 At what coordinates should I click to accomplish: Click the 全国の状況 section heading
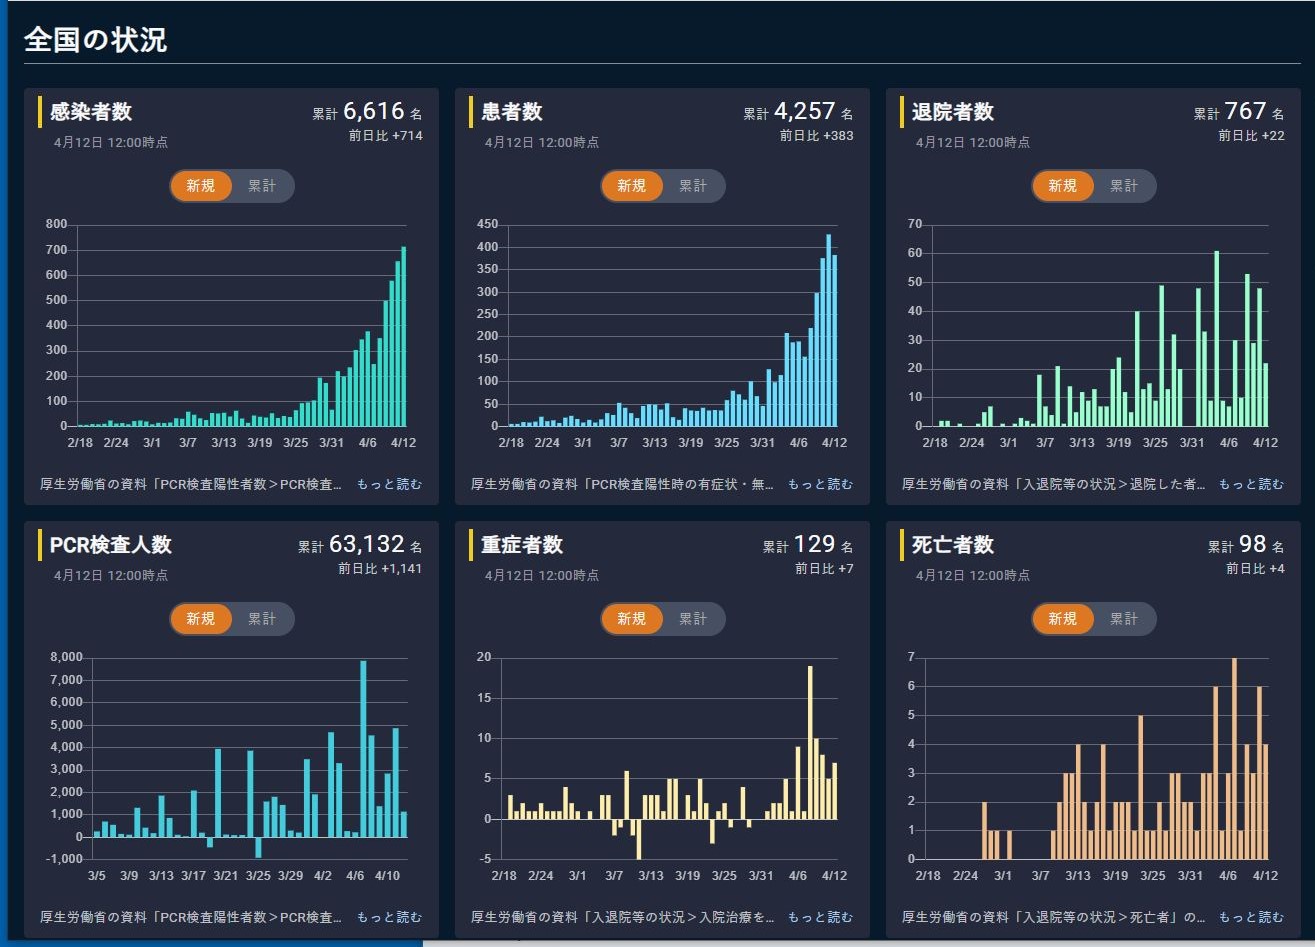95,40
